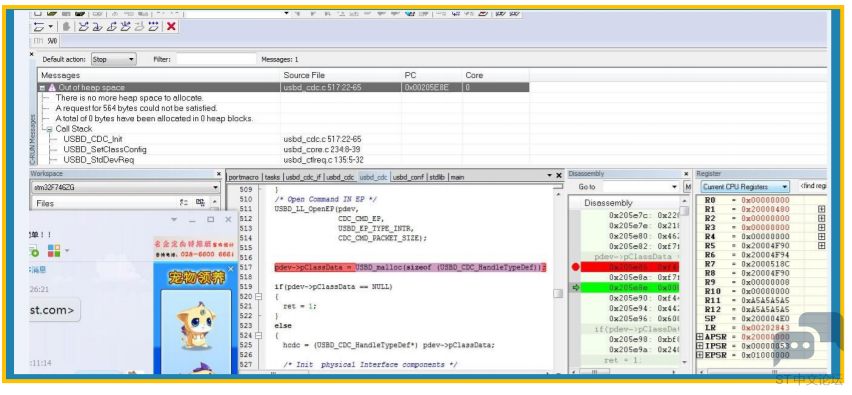
Task: Click the find register search field
Action: pyautogui.click(x=813, y=186)
